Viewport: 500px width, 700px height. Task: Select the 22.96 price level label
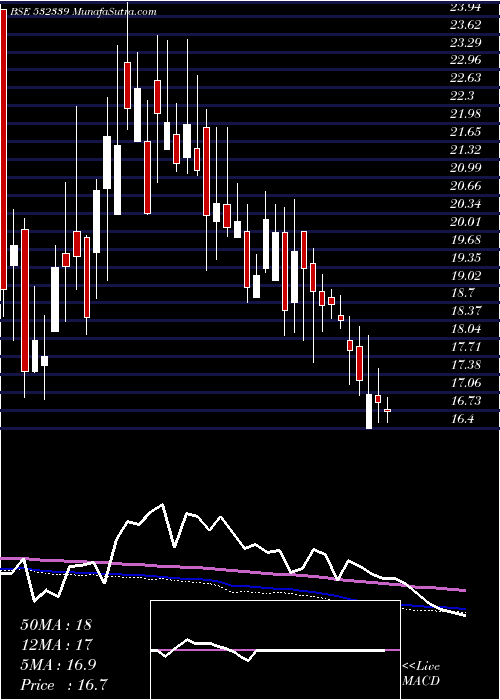click(x=466, y=61)
